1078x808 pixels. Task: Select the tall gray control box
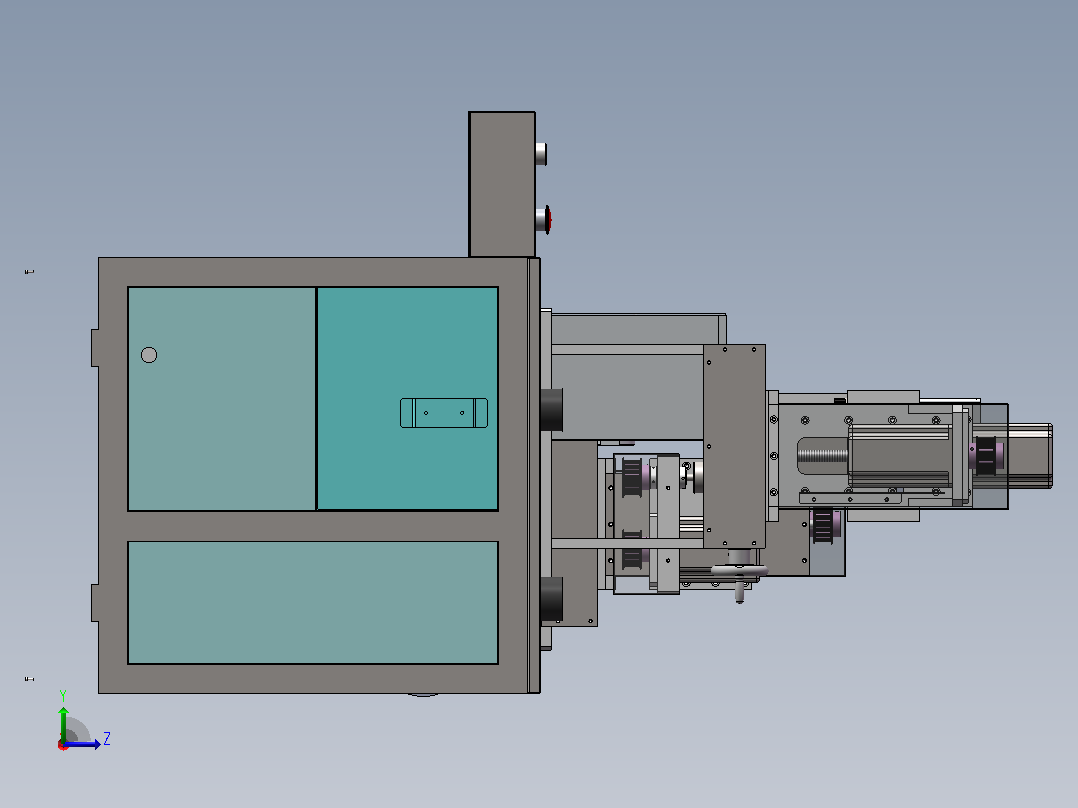pos(502,184)
